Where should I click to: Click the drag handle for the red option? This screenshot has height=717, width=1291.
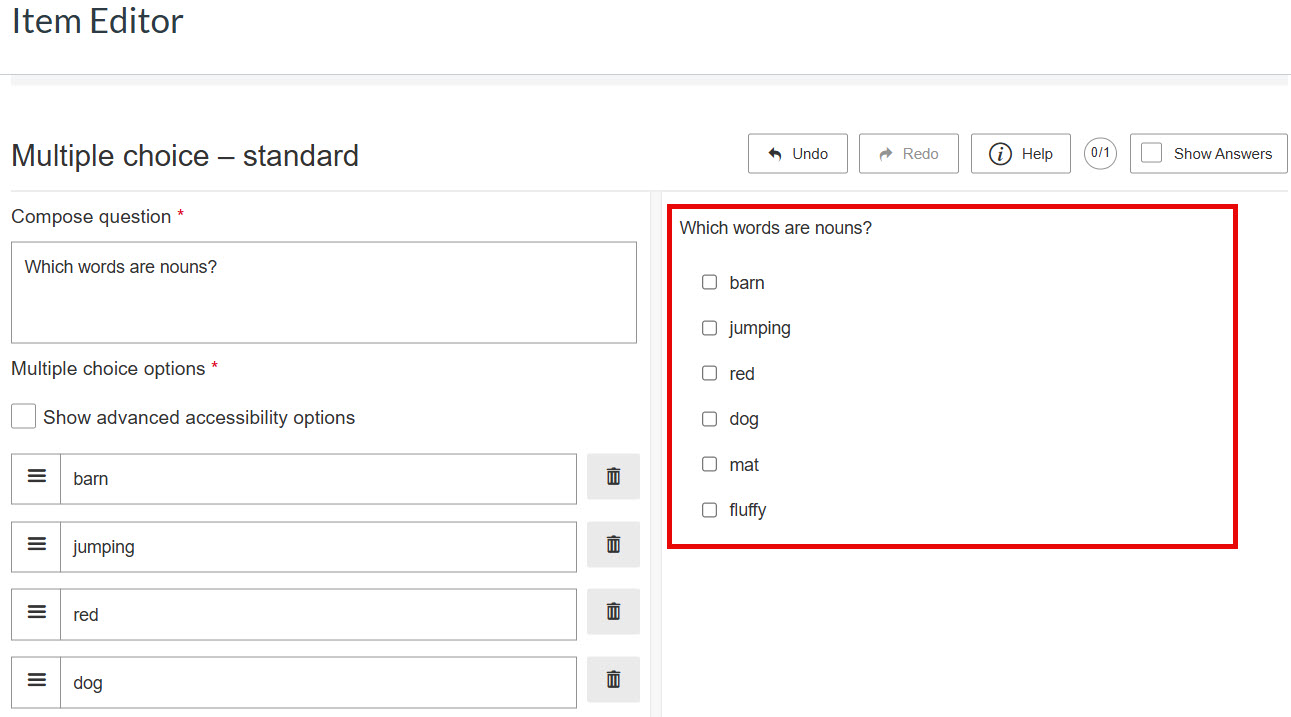(36, 614)
